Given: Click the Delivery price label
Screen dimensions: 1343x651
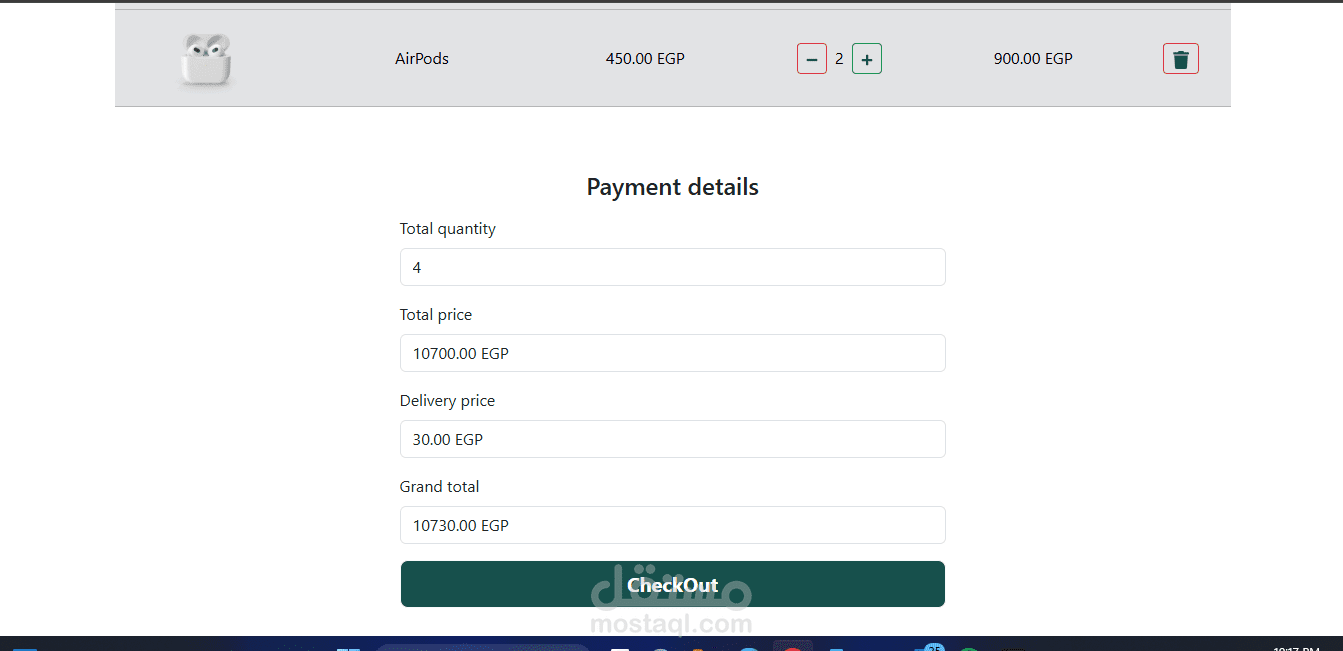Looking at the screenshot, I should tap(447, 401).
